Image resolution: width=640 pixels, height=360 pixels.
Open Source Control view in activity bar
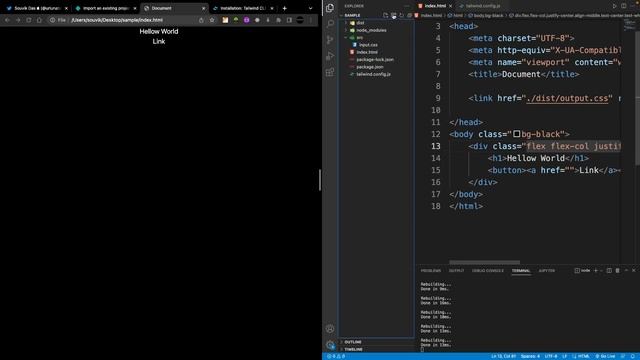(330, 40)
